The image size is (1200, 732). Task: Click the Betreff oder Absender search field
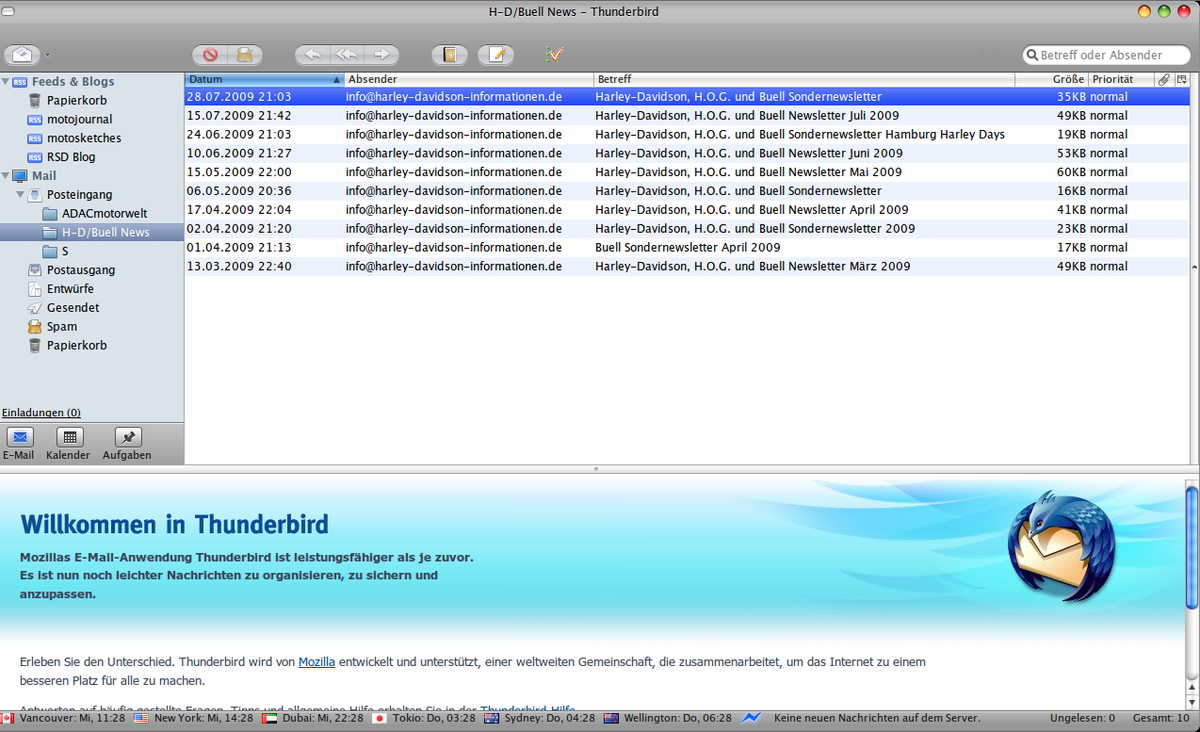[1112, 55]
